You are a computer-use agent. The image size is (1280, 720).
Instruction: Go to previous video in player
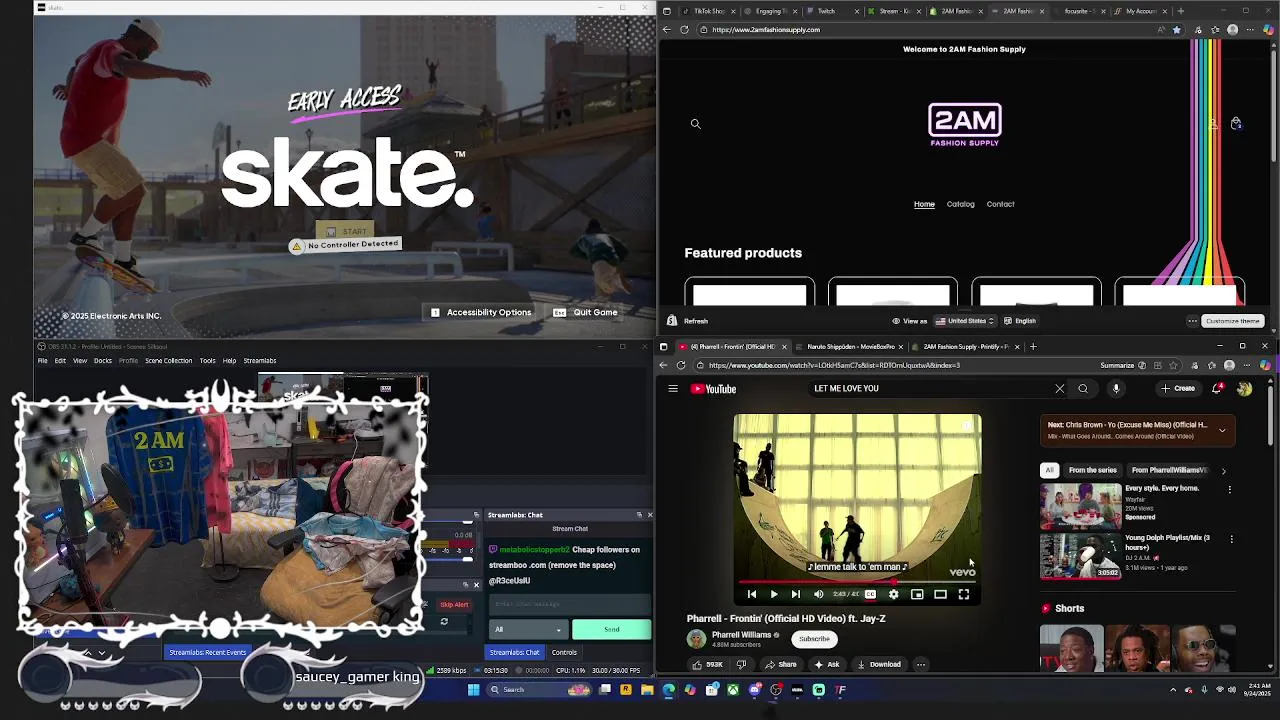coord(752,594)
